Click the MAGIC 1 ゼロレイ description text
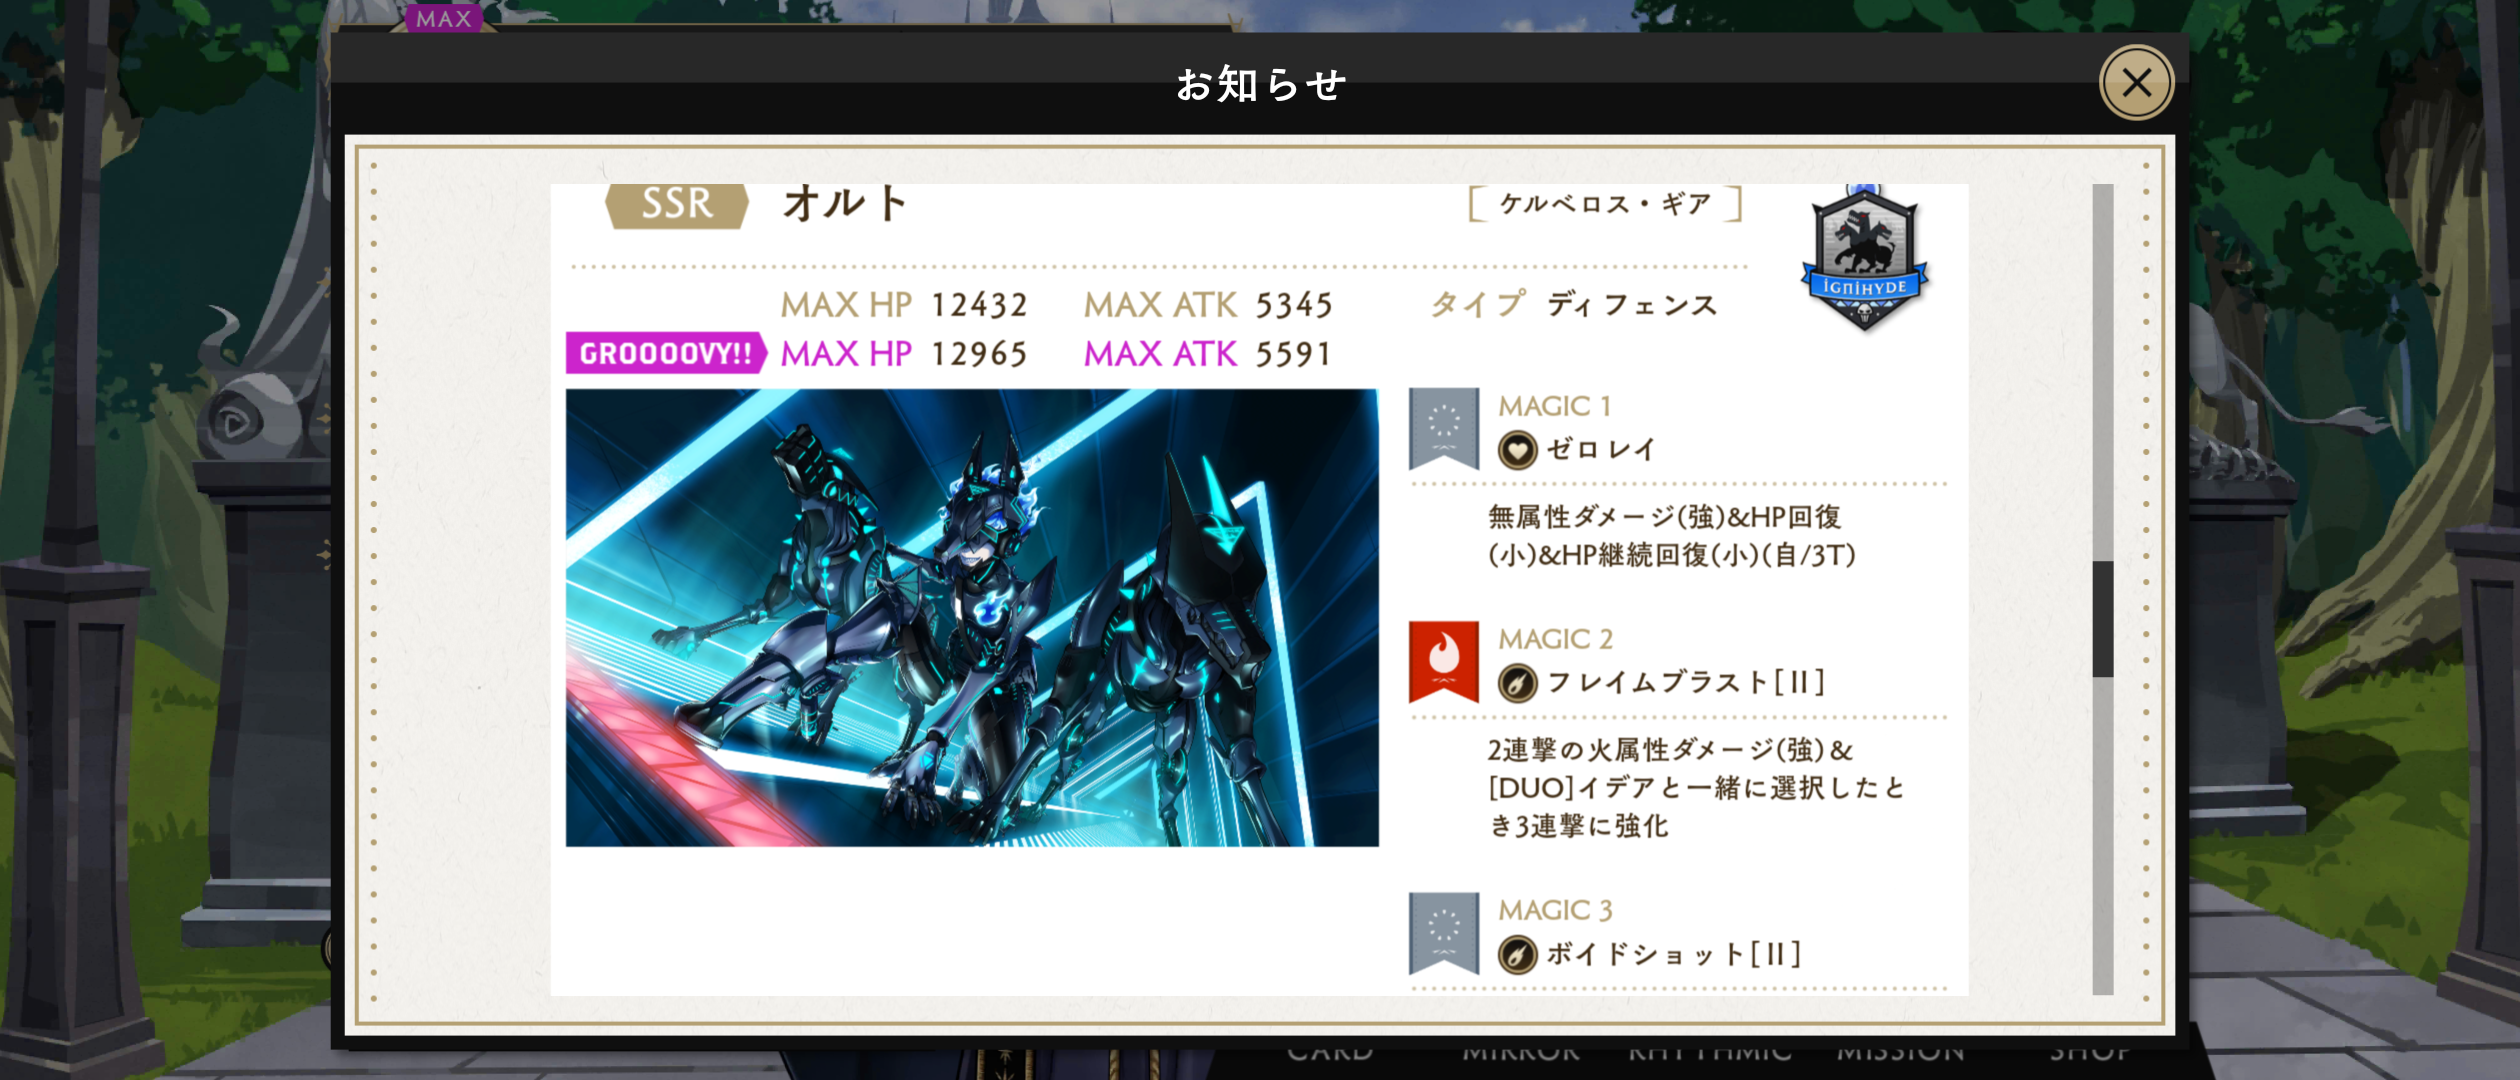 1671,536
